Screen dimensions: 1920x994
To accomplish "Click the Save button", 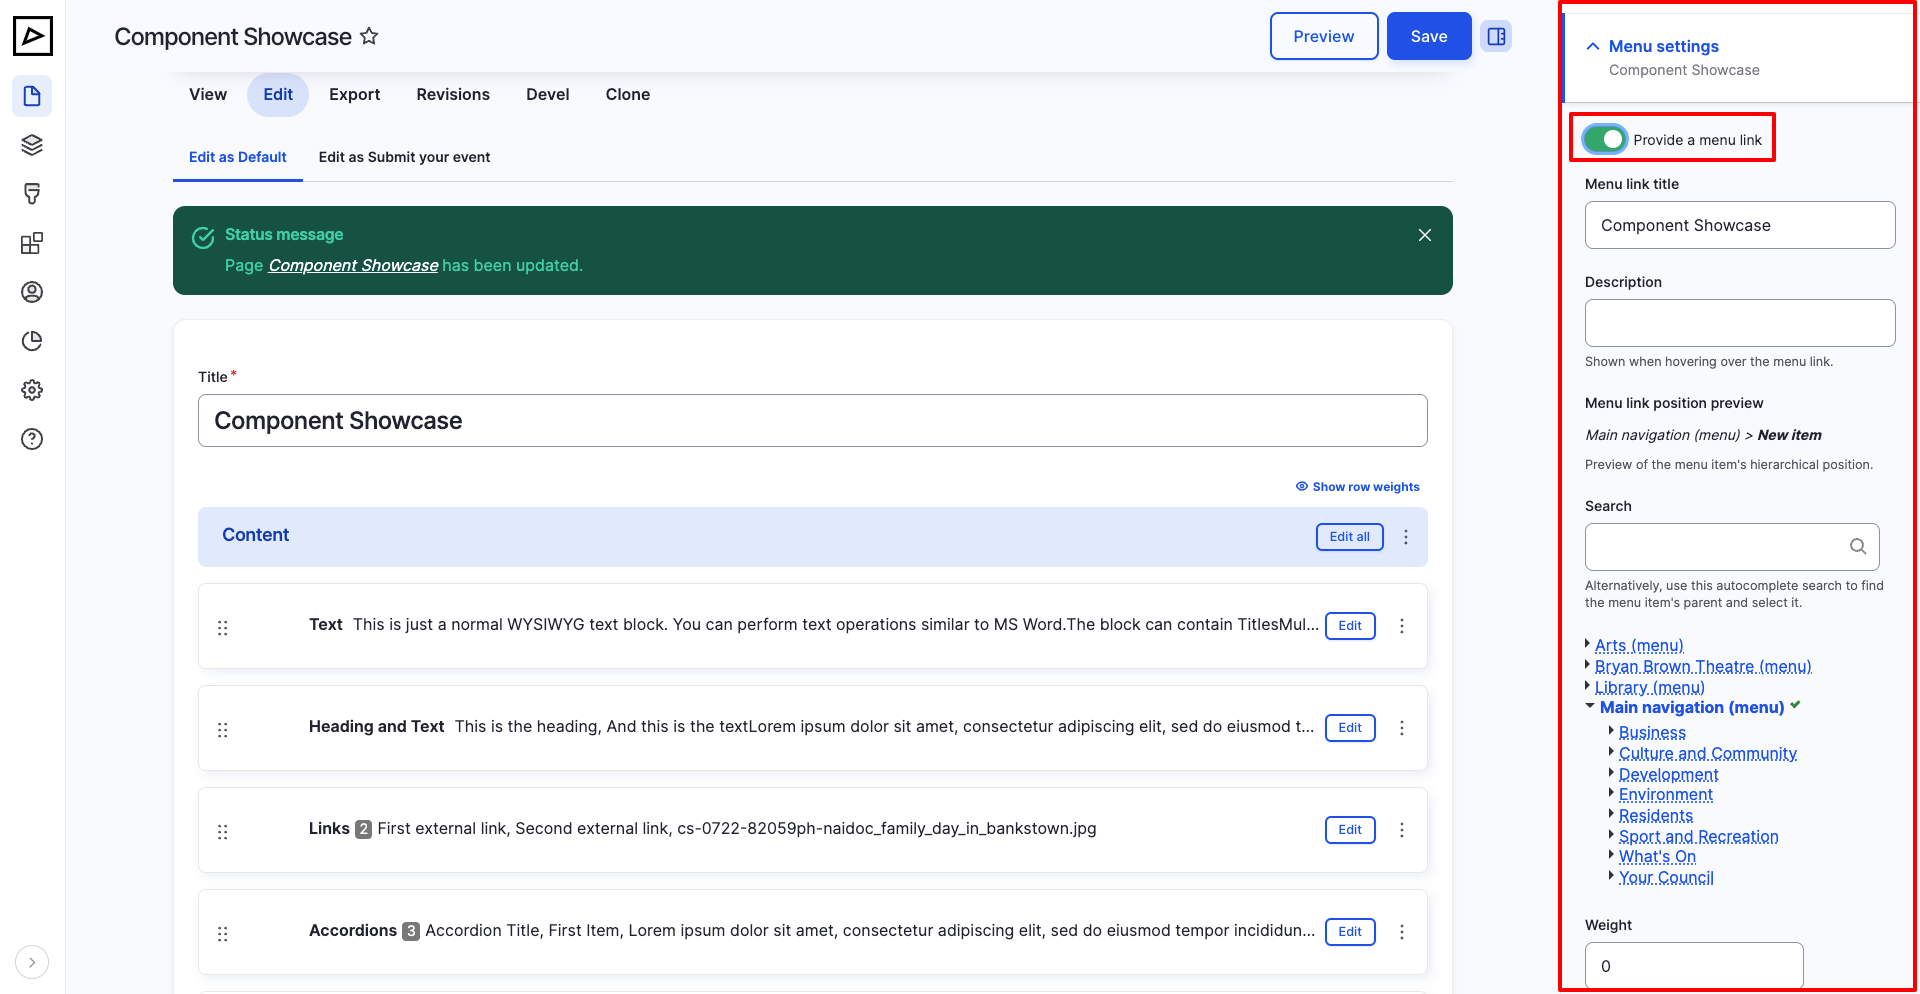I will tap(1428, 36).
